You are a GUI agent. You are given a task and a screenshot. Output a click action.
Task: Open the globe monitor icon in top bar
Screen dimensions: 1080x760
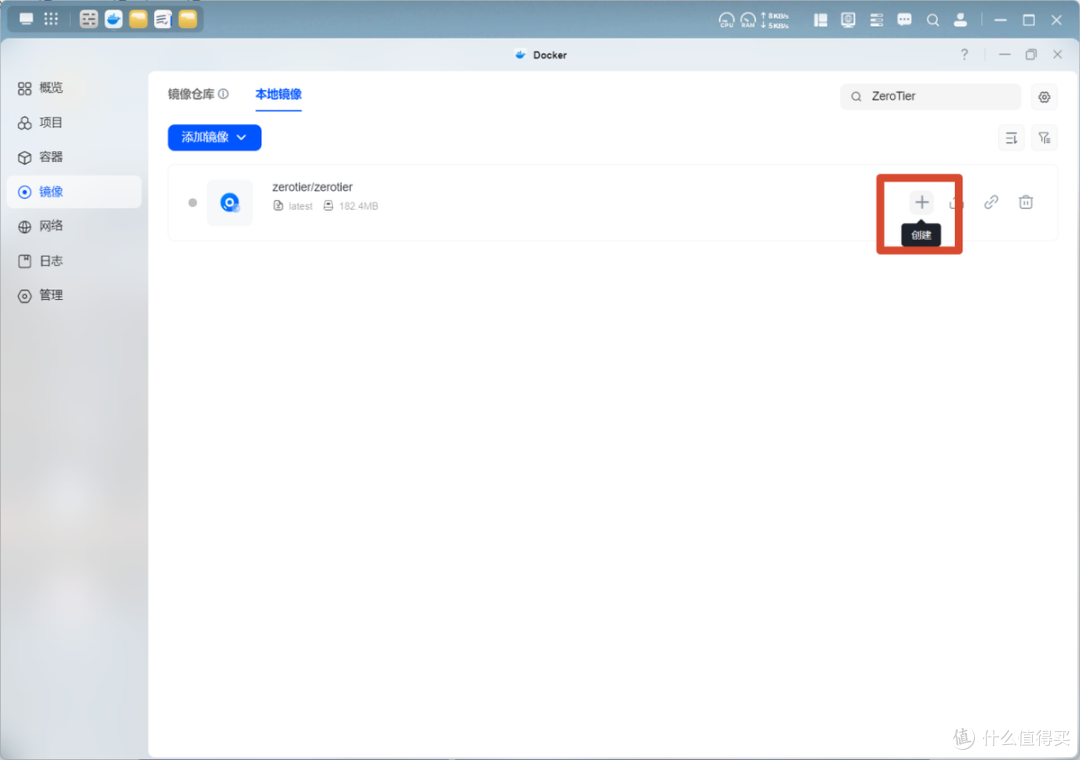tap(848, 20)
